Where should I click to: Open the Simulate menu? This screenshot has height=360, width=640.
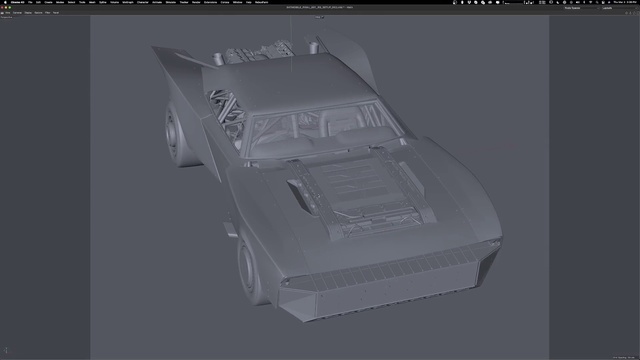[171, 2]
